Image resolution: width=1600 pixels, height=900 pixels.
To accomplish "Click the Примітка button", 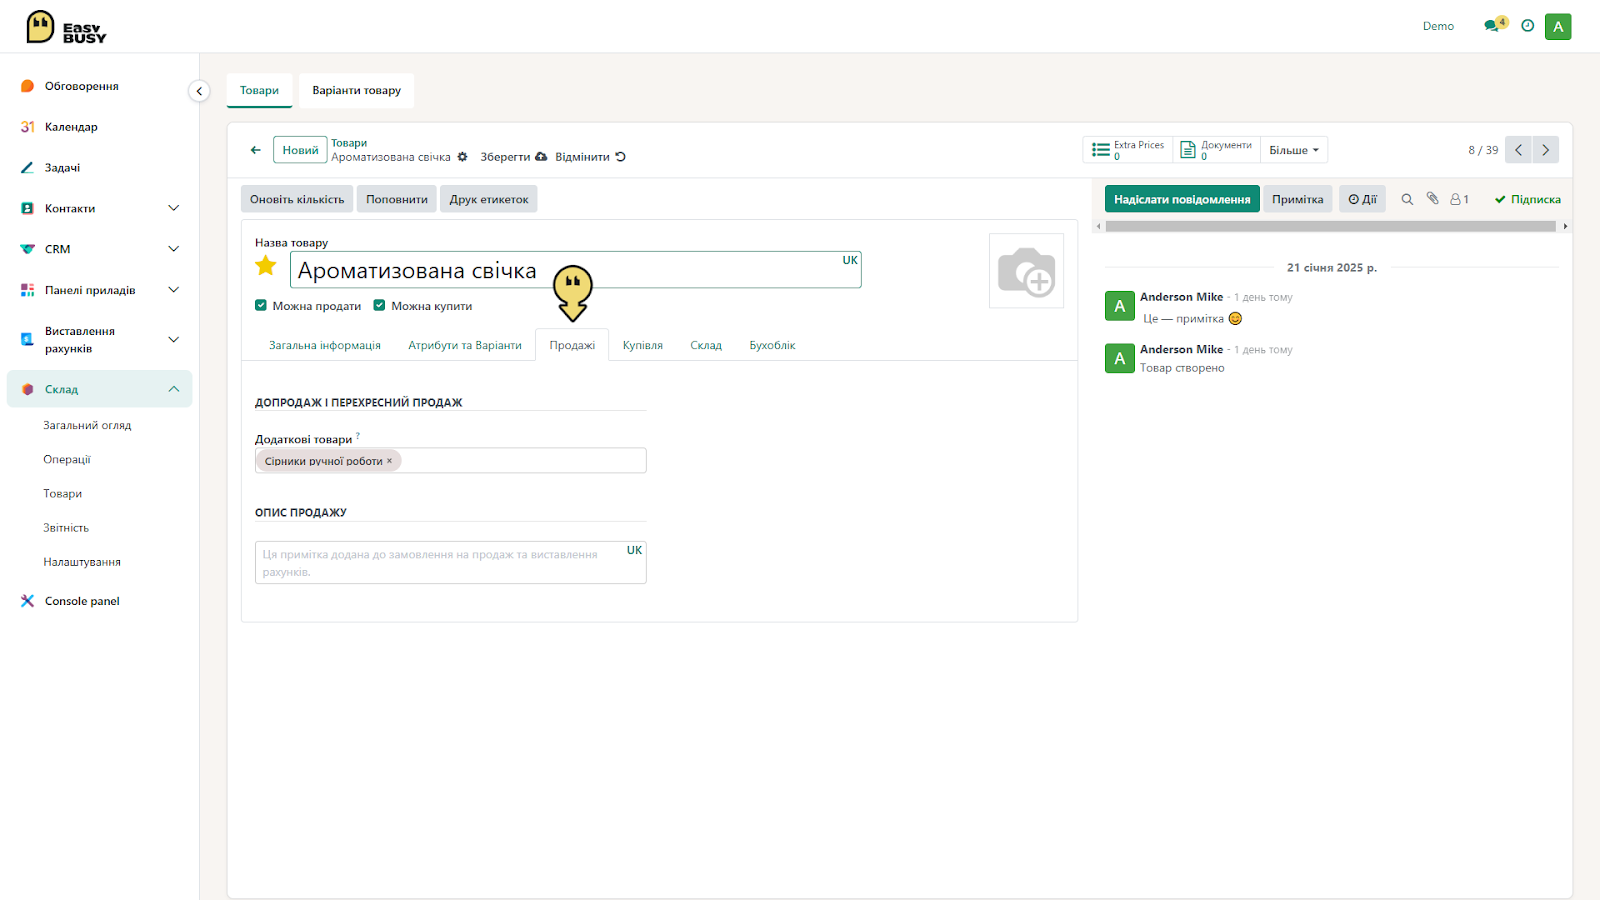I will [x=1298, y=199].
